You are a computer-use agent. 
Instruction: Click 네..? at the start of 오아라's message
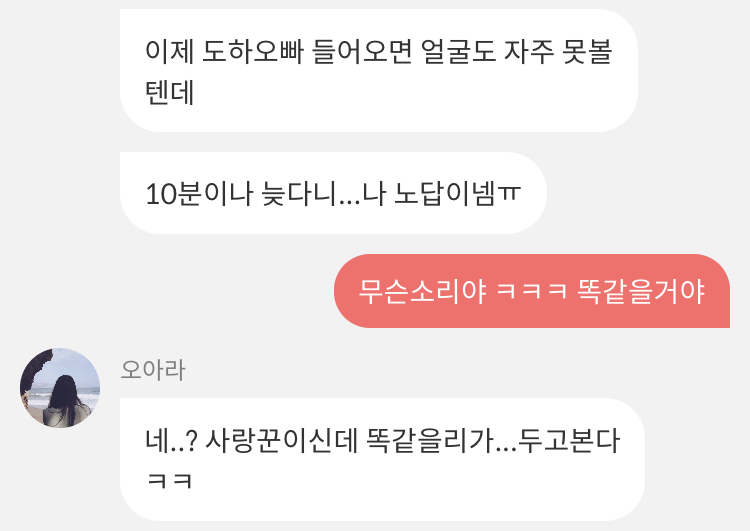pyautogui.click(x=171, y=441)
